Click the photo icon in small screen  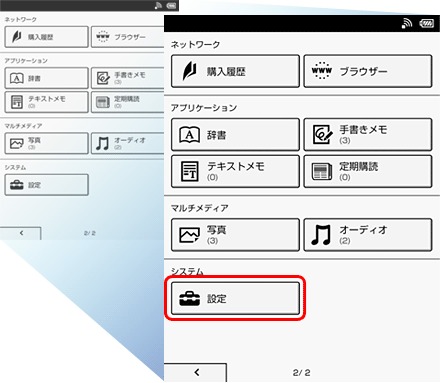[x=17, y=144]
